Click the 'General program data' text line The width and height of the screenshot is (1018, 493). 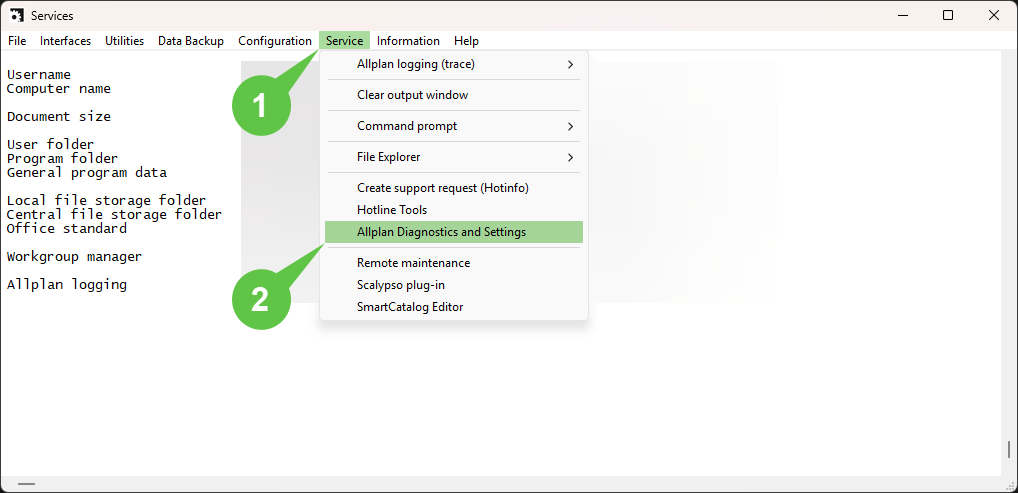tap(86, 173)
